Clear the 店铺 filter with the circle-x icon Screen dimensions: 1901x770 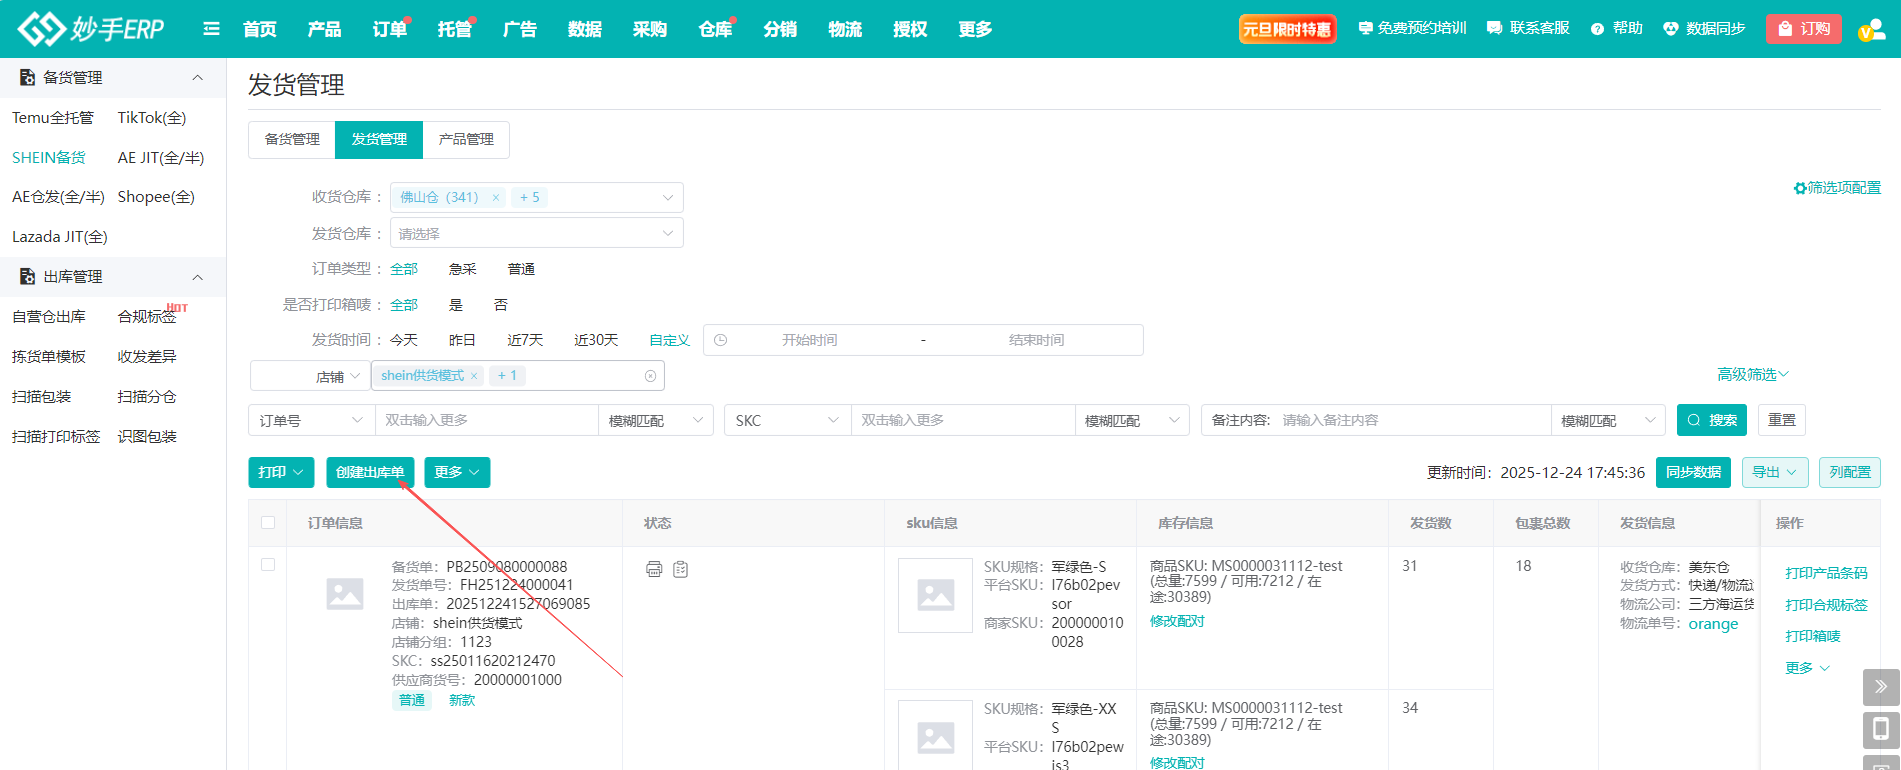(x=650, y=376)
